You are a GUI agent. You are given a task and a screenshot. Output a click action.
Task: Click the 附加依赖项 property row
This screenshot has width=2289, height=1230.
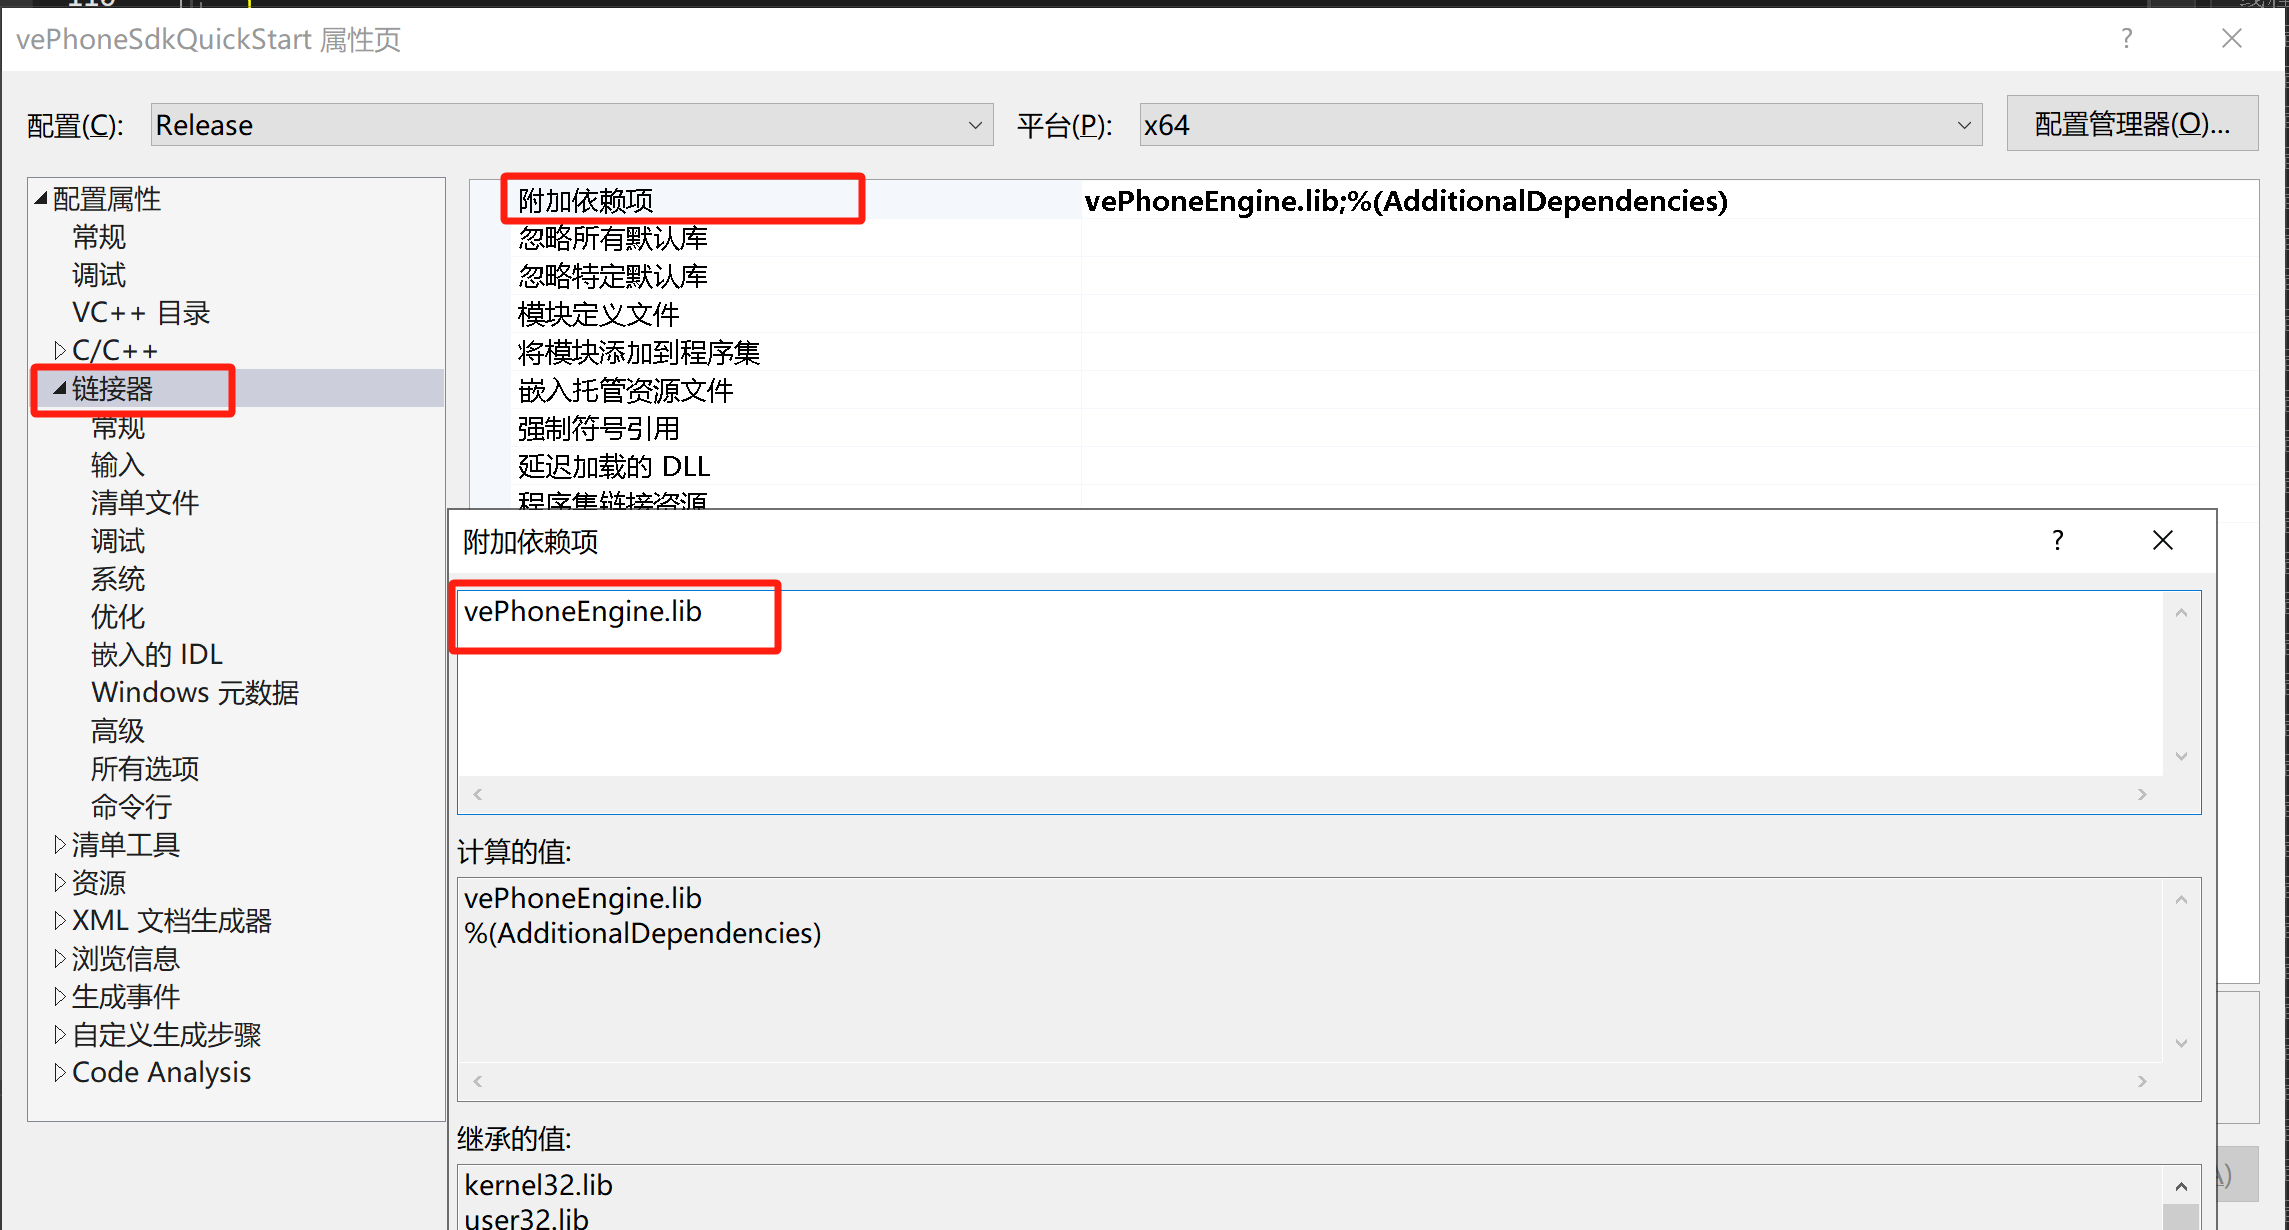click(586, 201)
